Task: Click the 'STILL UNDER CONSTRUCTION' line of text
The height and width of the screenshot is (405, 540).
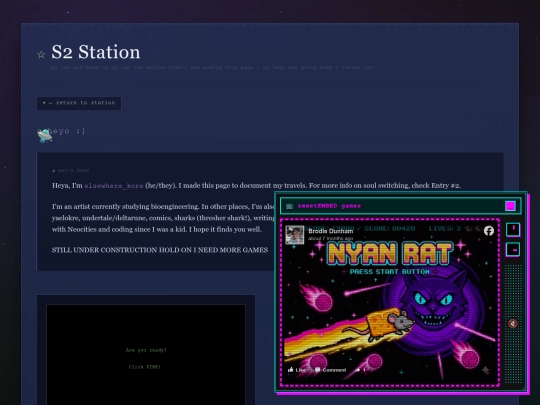Action: [x=160, y=250]
